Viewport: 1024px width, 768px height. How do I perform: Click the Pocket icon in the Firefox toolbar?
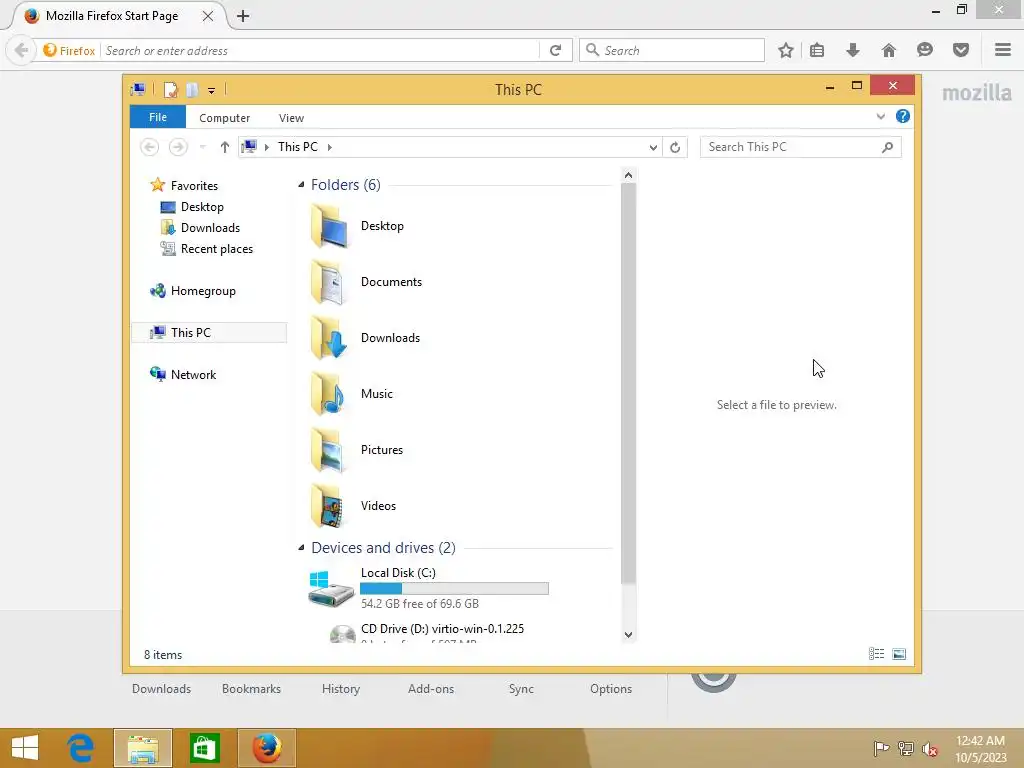click(961, 50)
